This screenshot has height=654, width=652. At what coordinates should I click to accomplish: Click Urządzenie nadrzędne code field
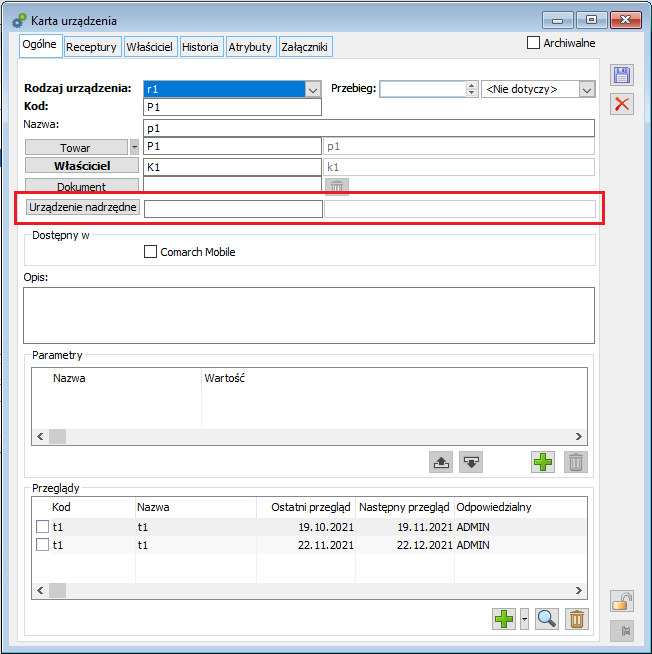coord(233,209)
